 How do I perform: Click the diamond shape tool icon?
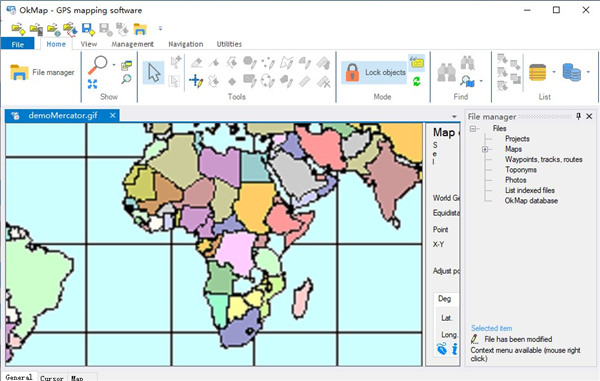232,81
